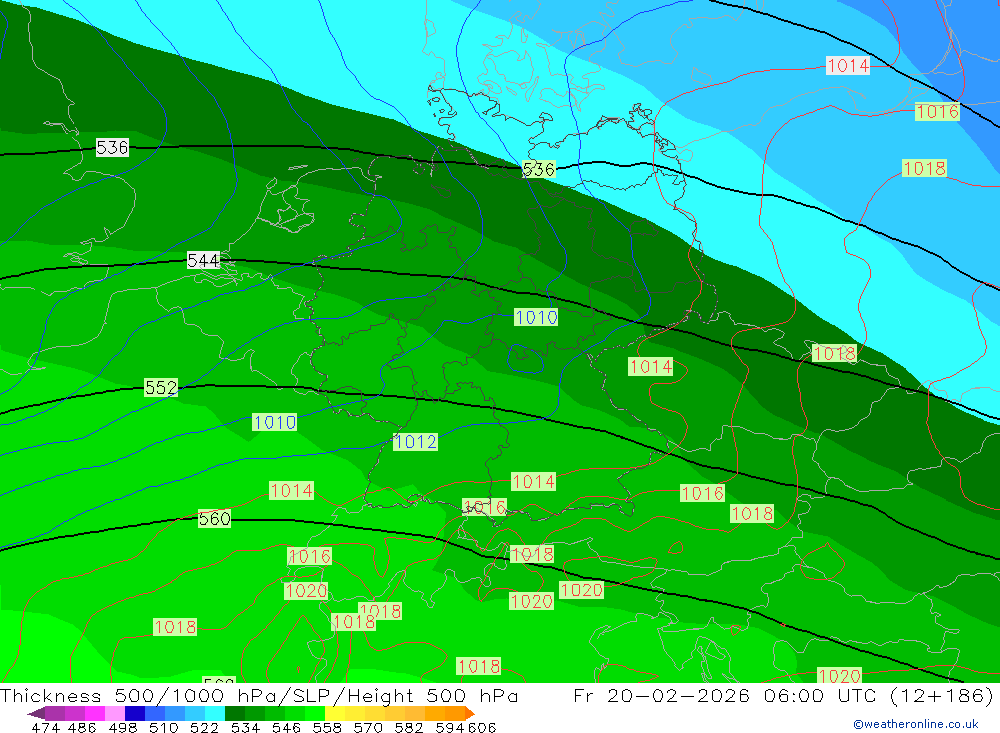Click the 1020 label at bottom right edge

coord(839,676)
